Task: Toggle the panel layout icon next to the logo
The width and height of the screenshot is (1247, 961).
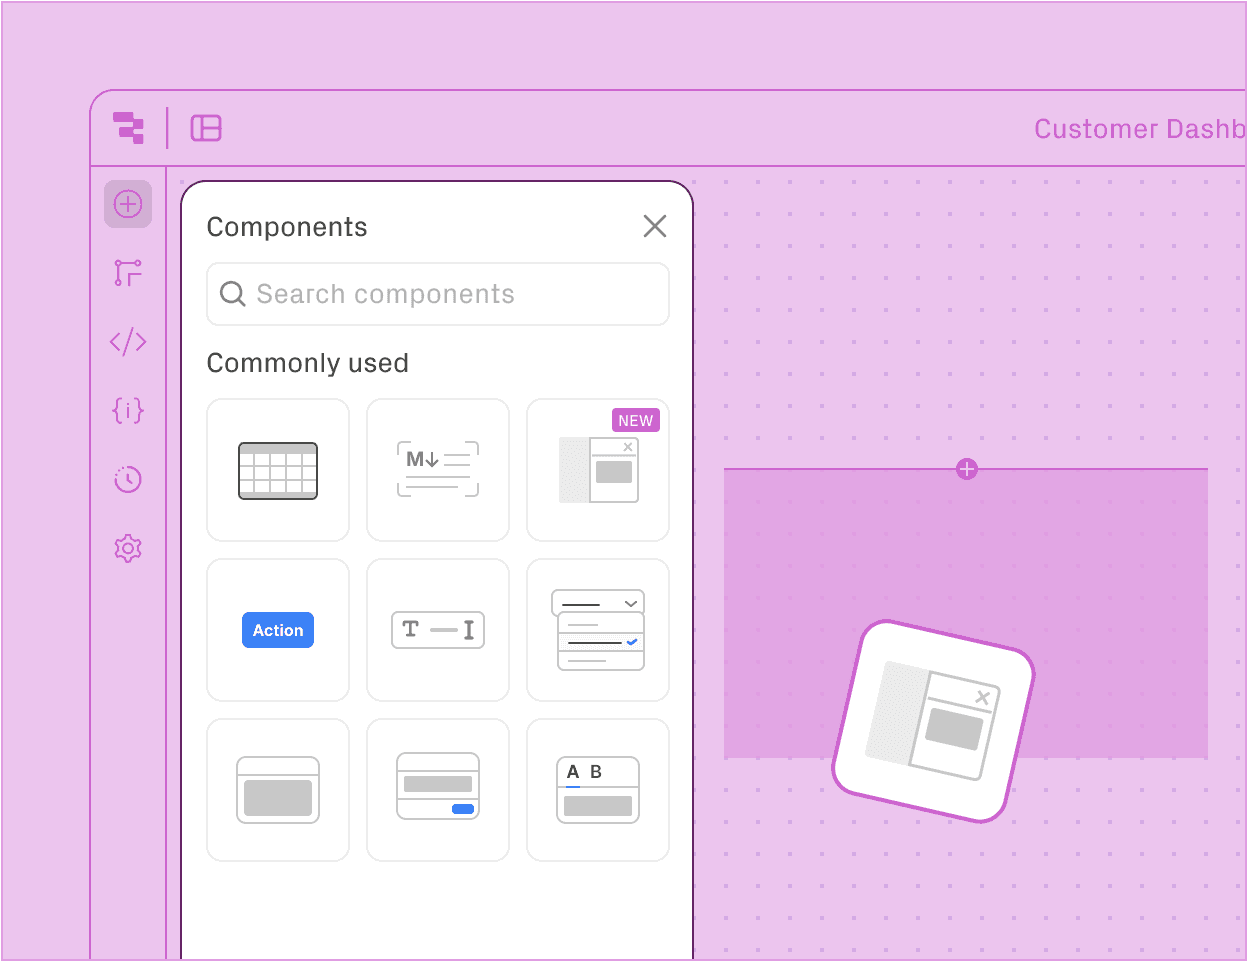Action: click(206, 128)
